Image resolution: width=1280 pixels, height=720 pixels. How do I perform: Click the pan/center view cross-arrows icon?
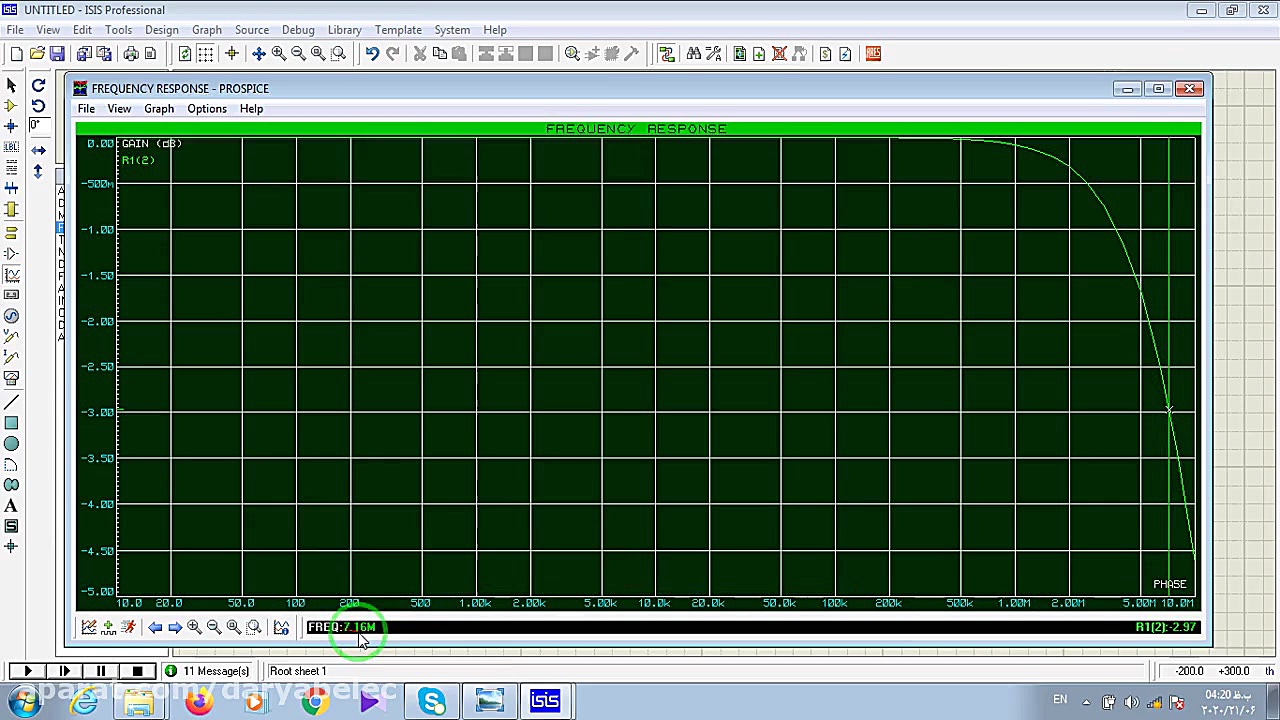258,54
